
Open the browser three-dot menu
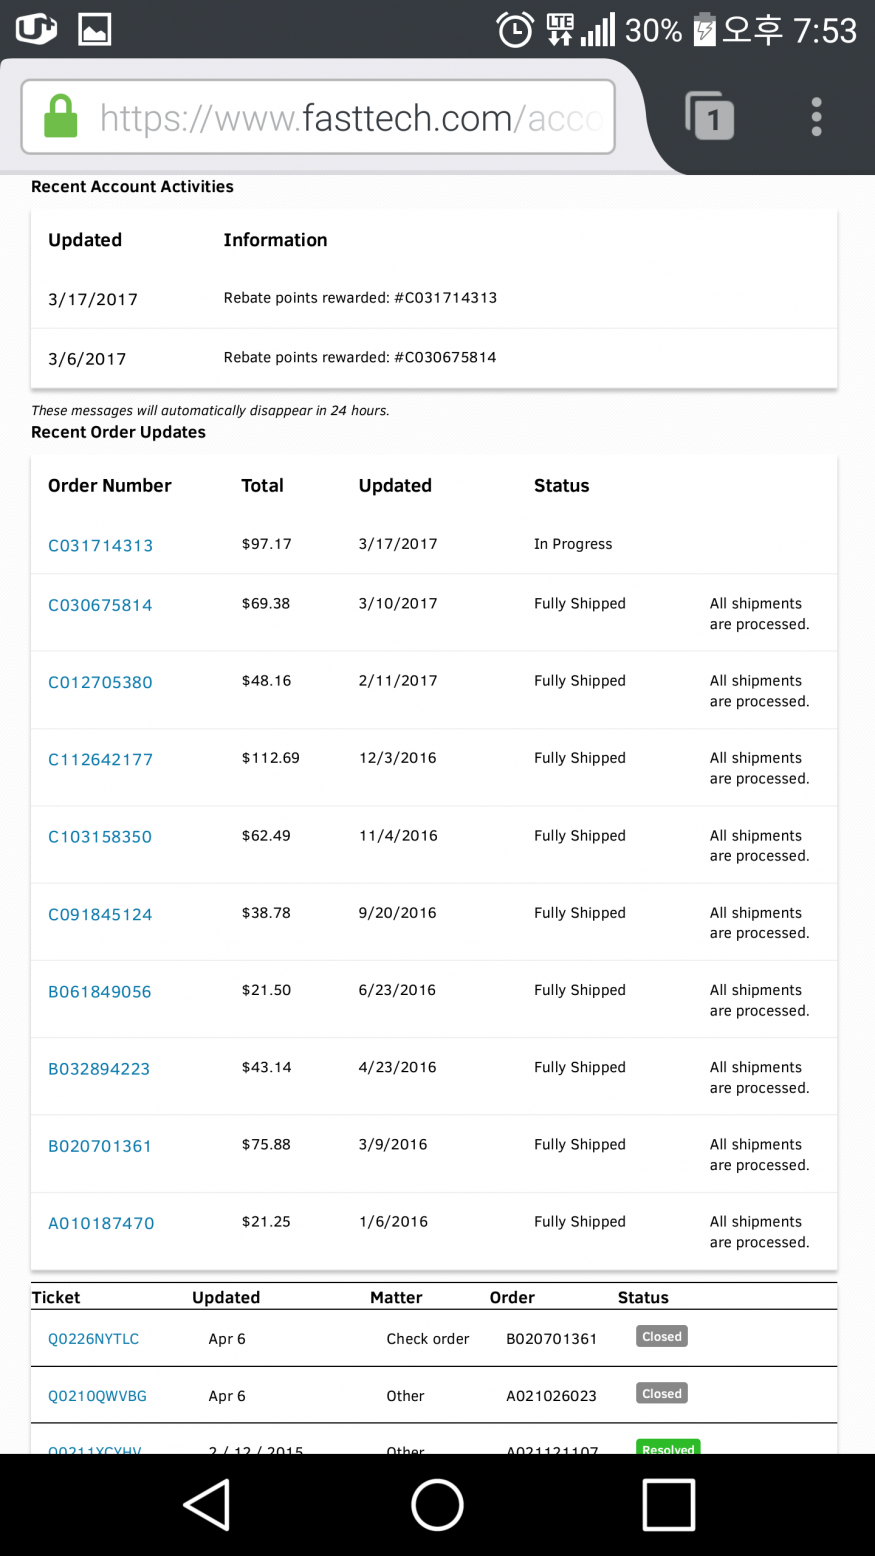point(817,117)
